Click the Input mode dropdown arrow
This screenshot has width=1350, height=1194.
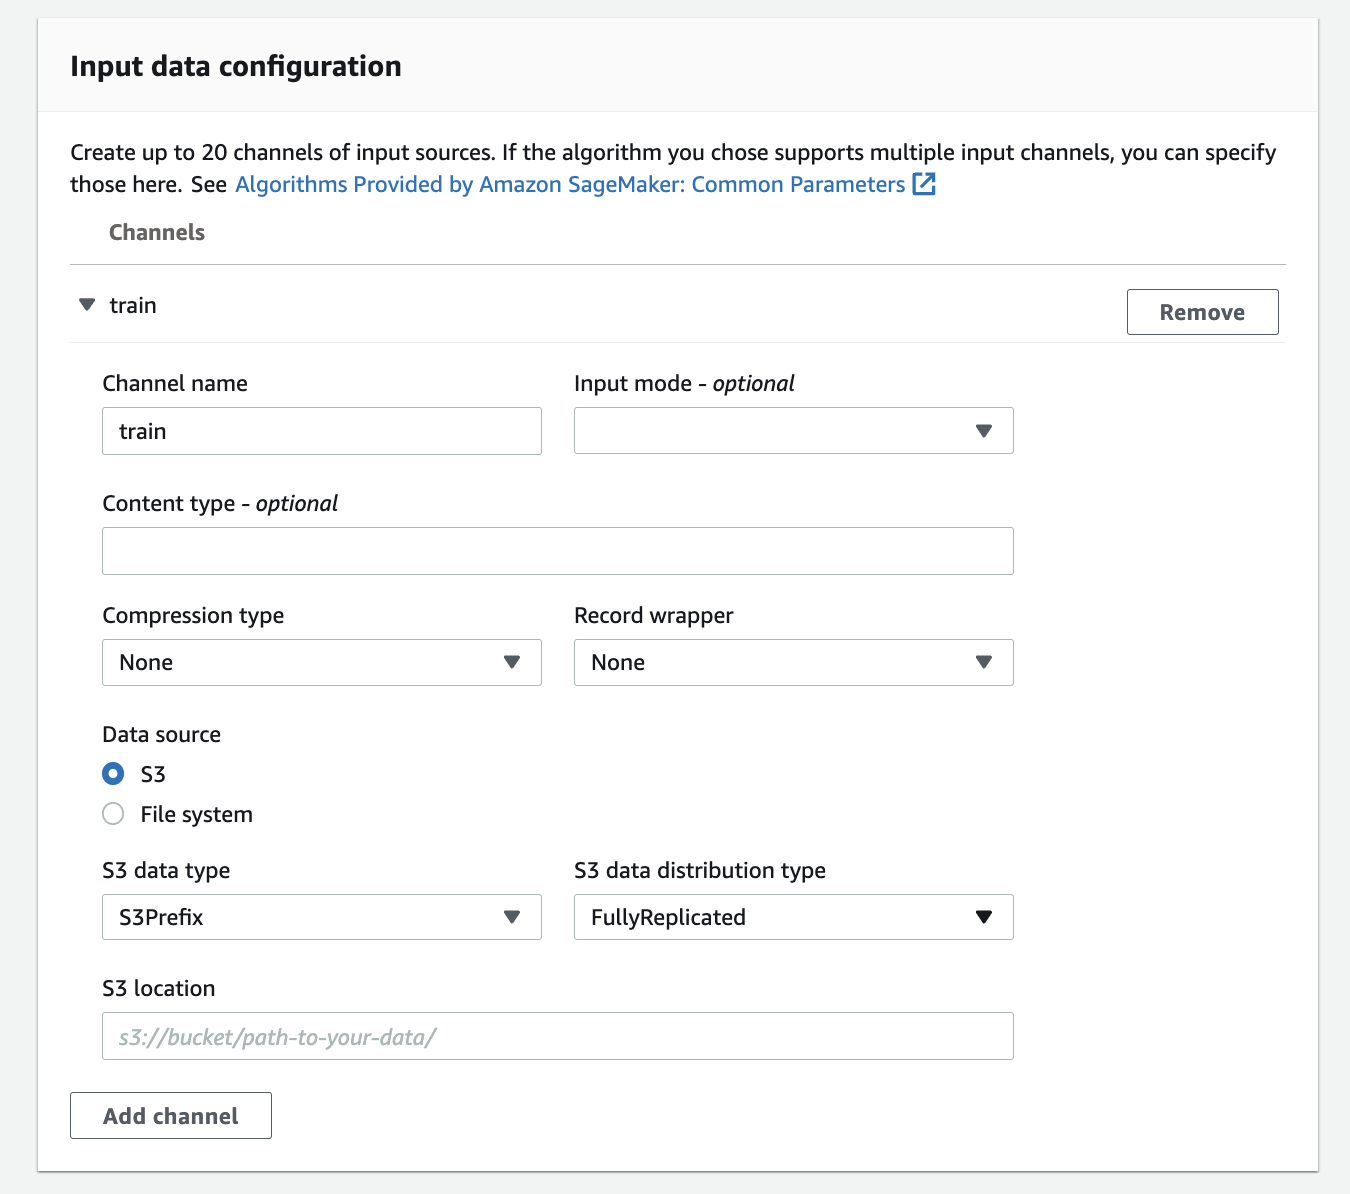tap(983, 431)
